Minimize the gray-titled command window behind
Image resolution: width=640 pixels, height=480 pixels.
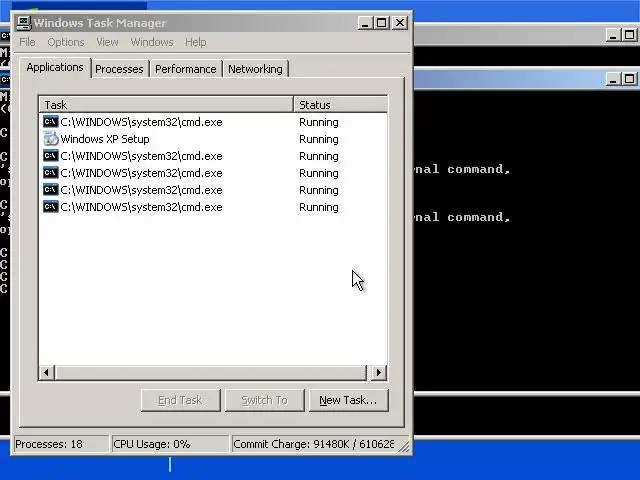pos(613,35)
